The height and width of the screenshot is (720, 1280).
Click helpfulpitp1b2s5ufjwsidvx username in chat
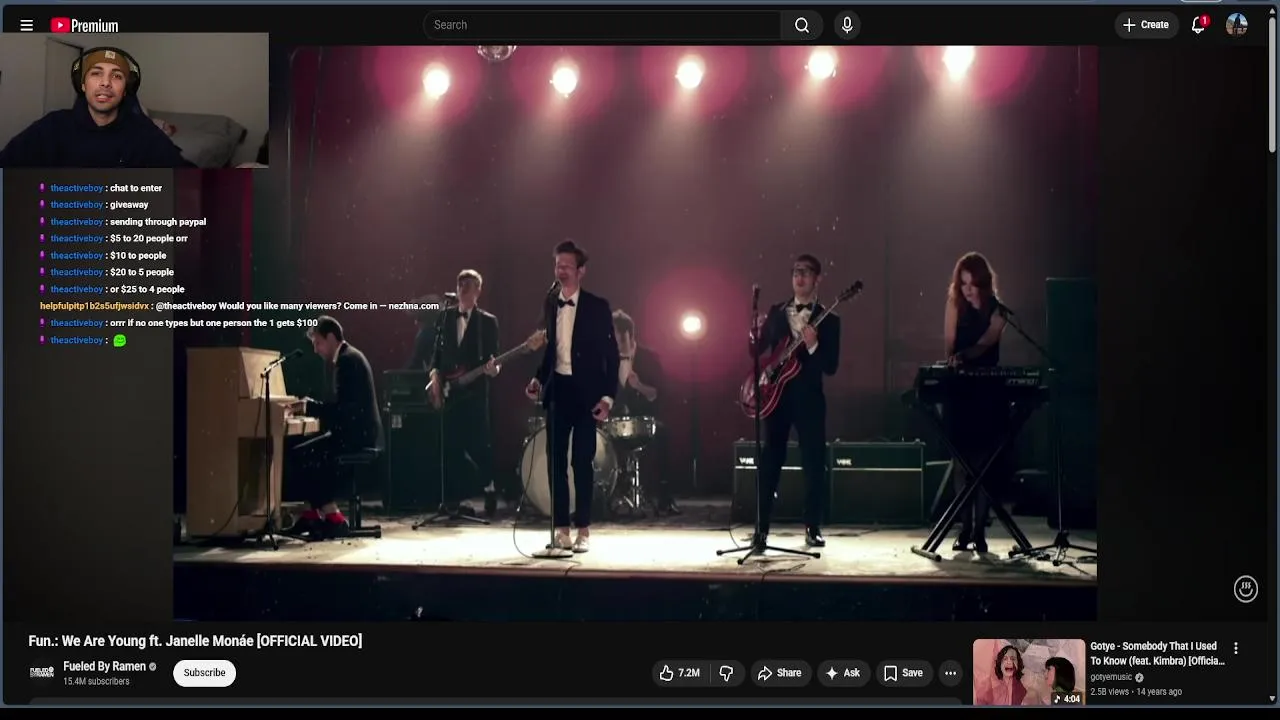pyautogui.click(x=94, y=306)
